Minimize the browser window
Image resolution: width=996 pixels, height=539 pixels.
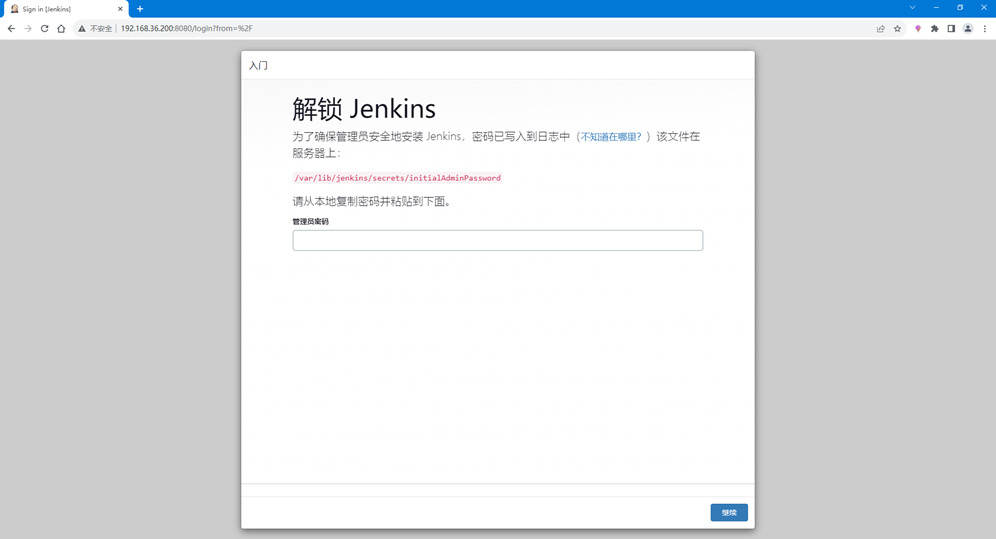[x=936, y=8]
